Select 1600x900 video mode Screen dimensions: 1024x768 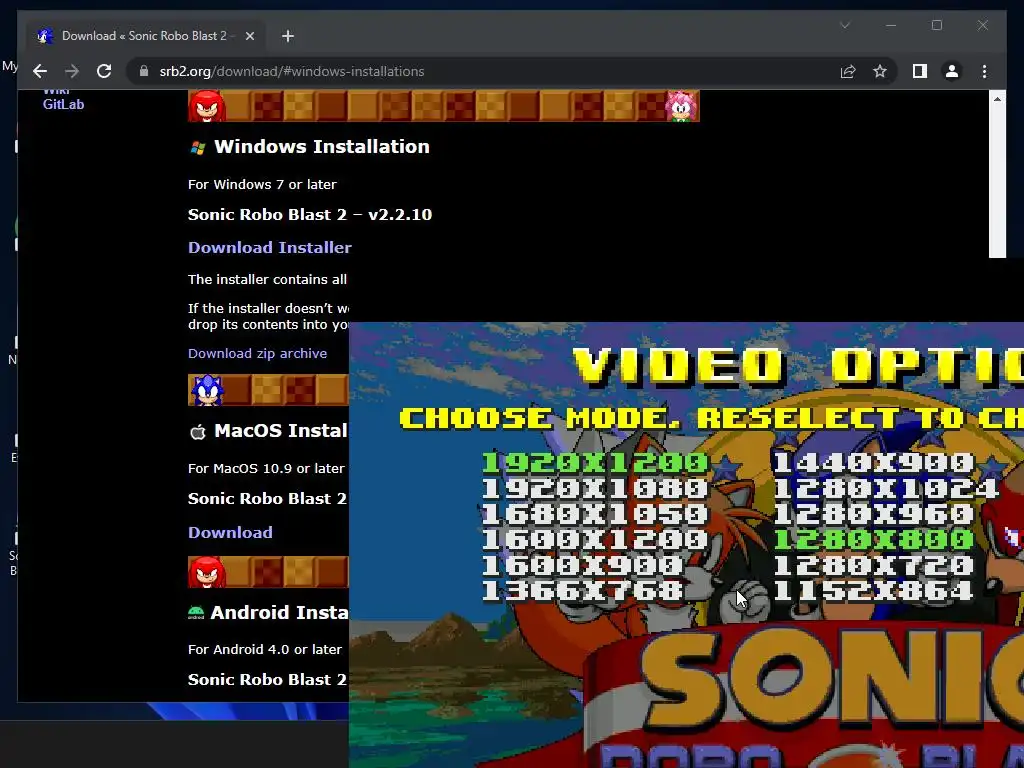(x=582, y=565)
